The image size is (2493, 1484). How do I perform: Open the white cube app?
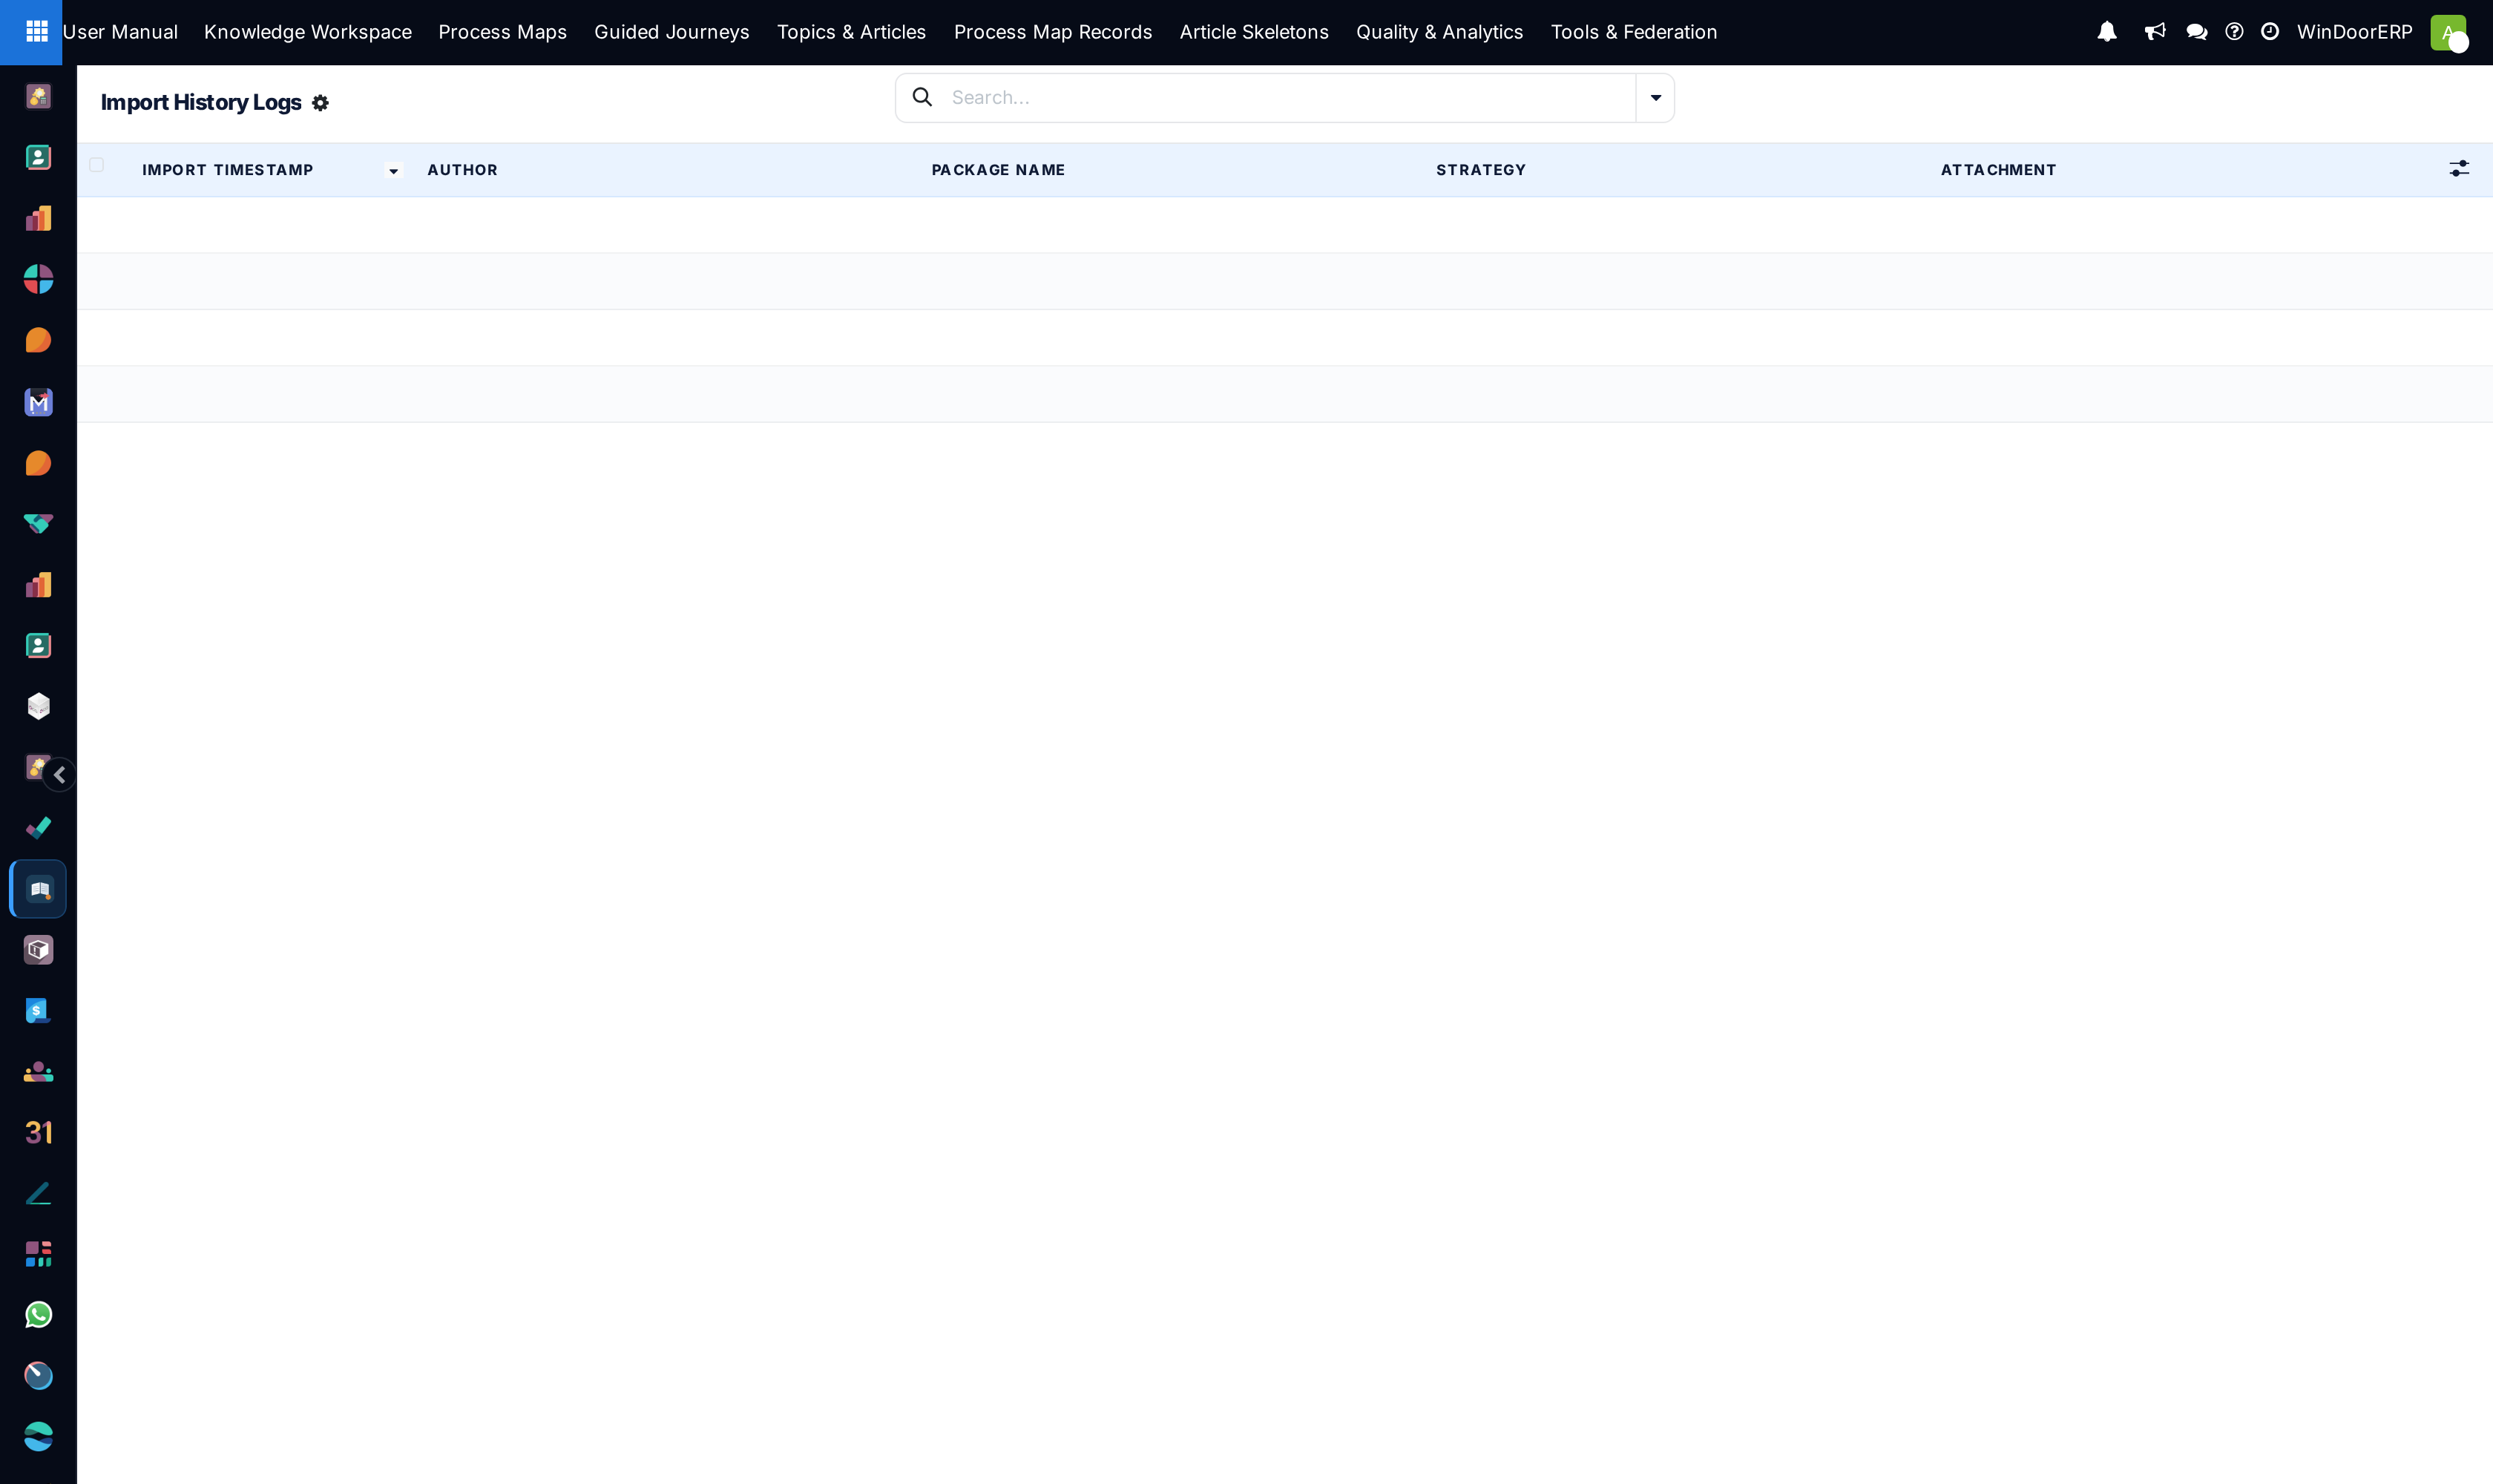pyautogui.click(x=38, y=706)
